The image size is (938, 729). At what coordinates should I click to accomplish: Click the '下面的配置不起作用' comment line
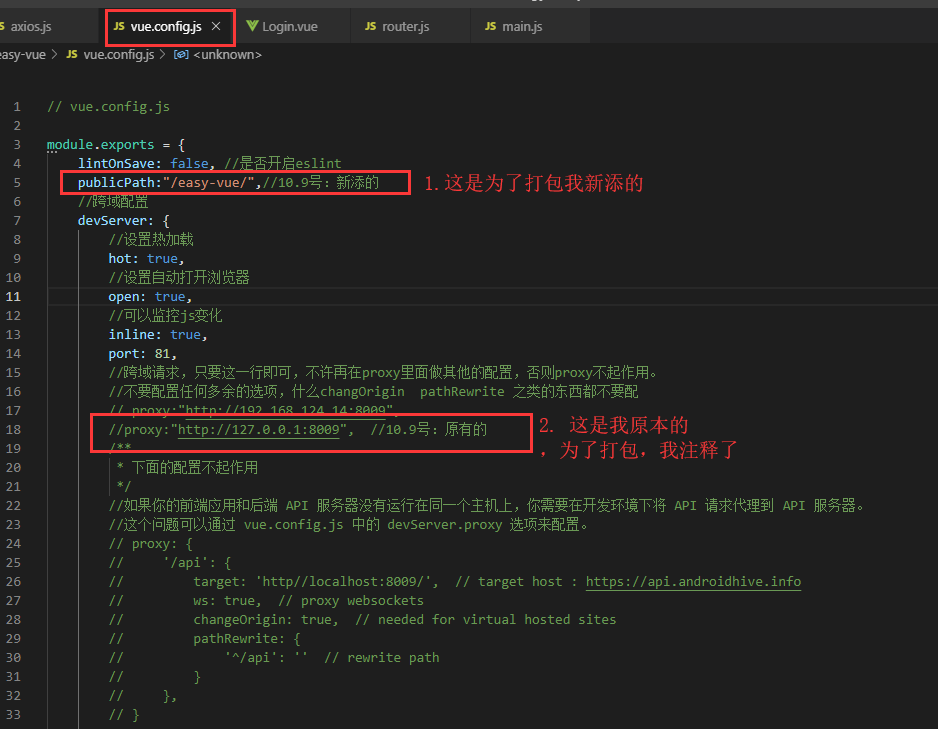pyautogui.click(x=188, y=467)
